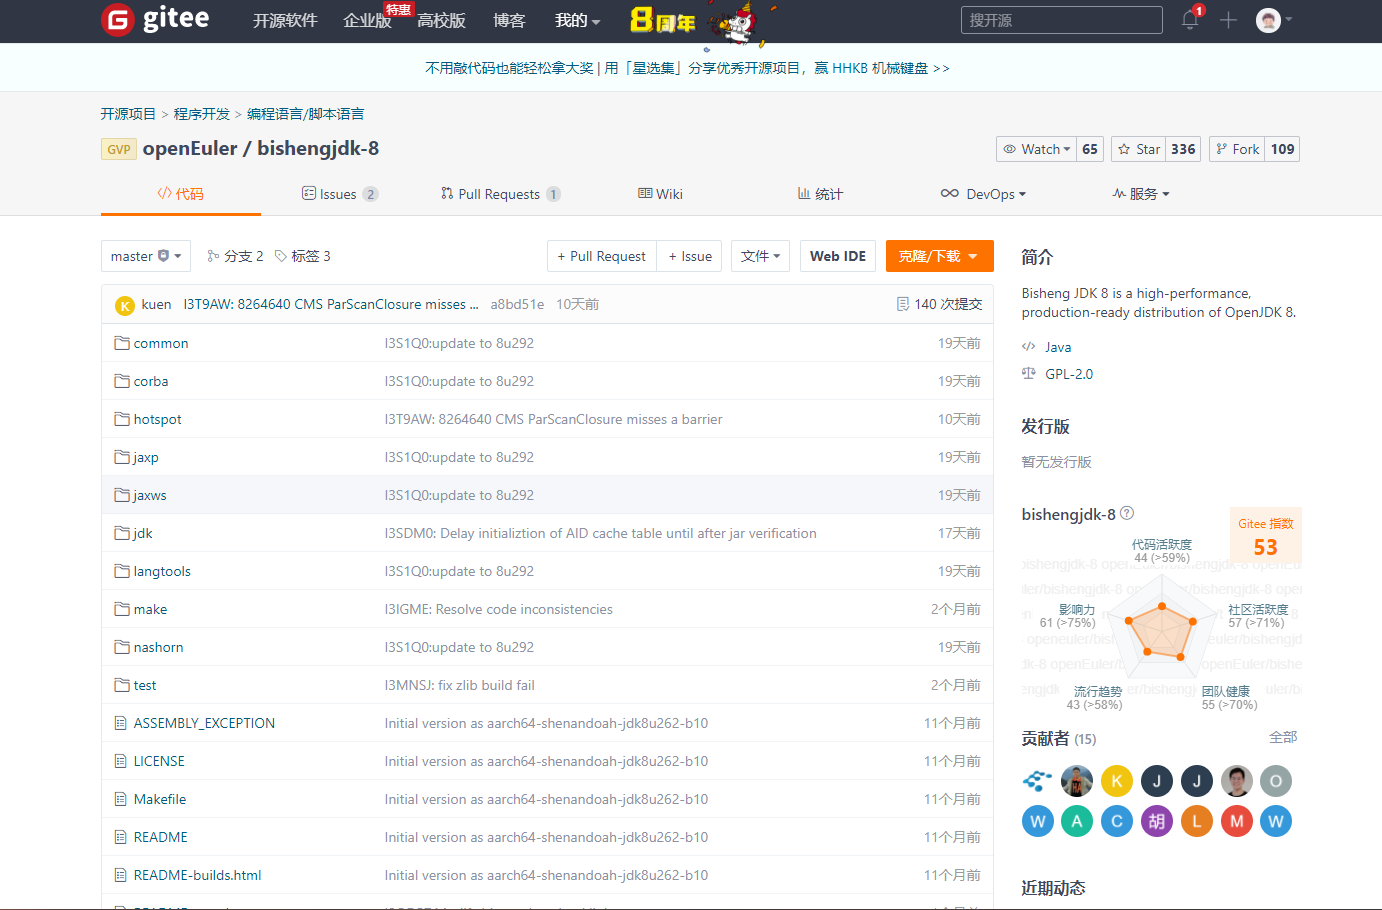
Task: Click the common folder icon
Action: 122,343
